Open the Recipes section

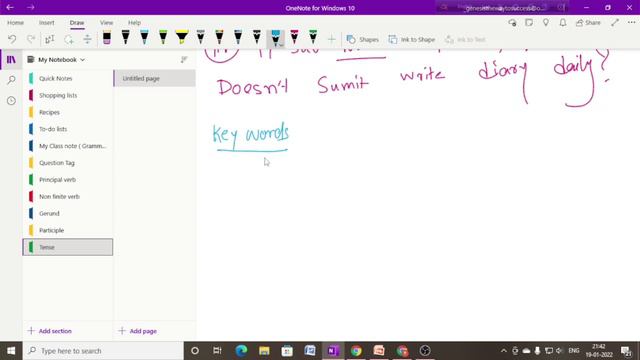[x=68, y=112]
